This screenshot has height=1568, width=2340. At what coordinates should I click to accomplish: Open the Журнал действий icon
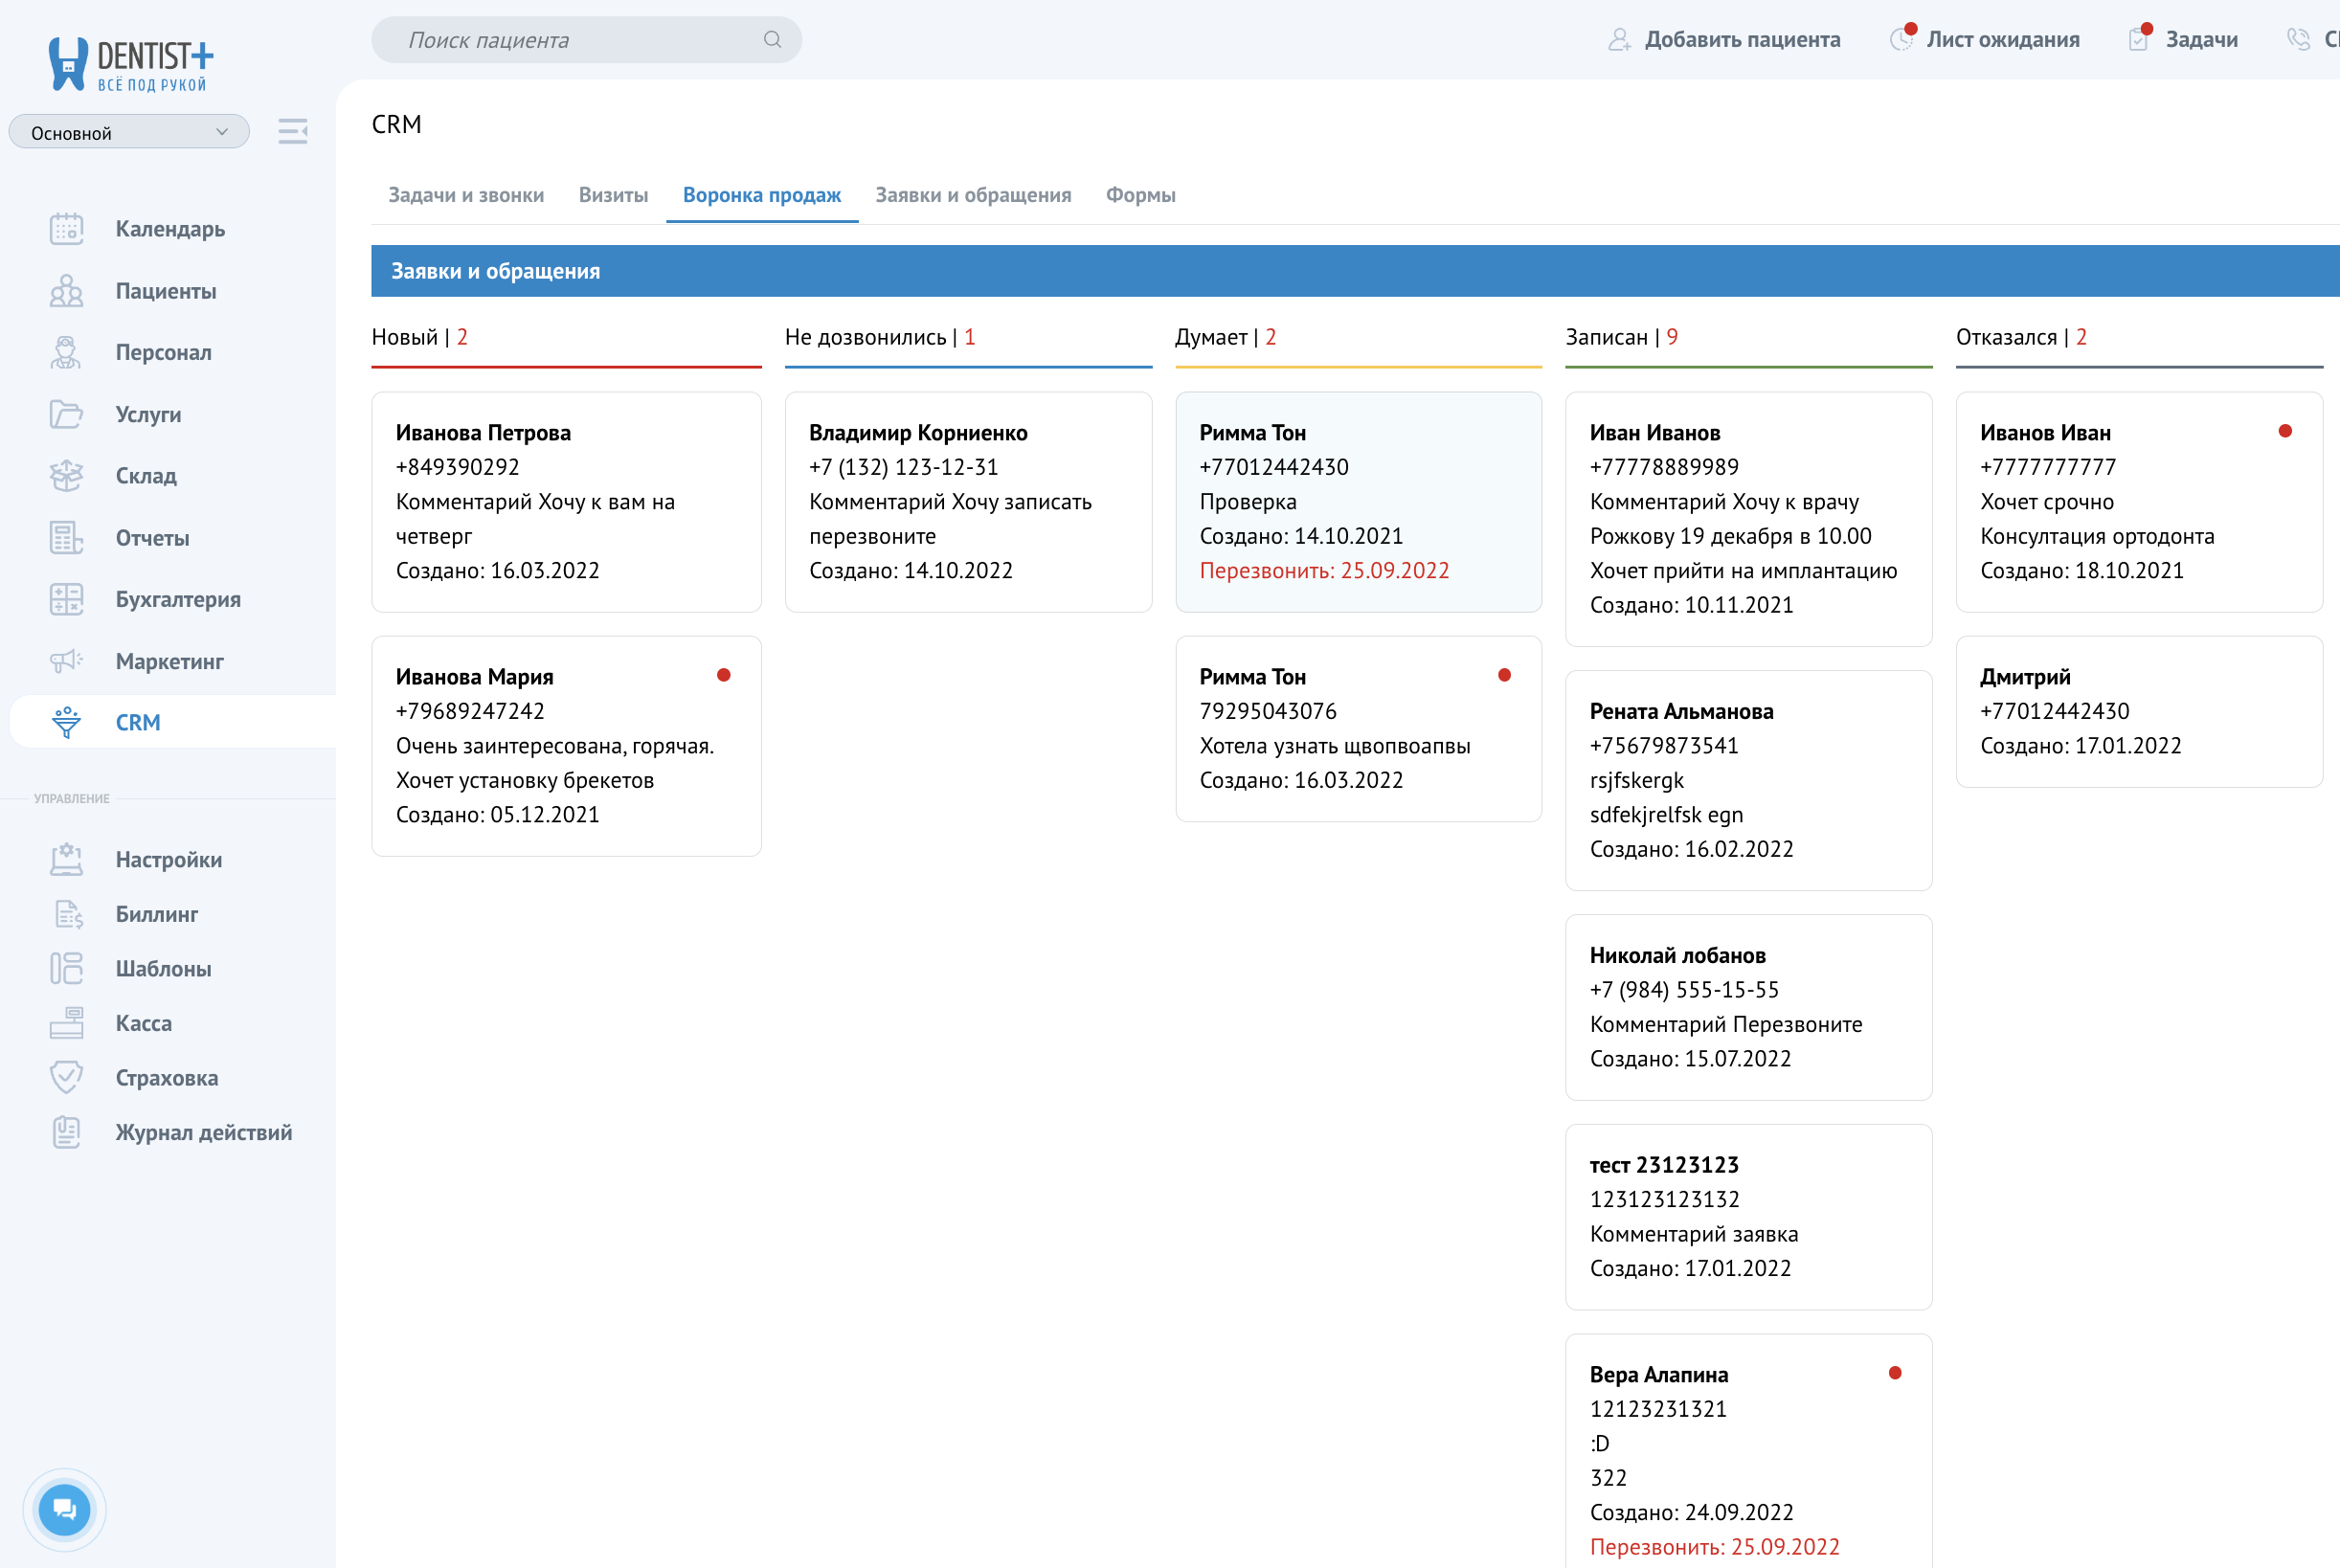66,1132
